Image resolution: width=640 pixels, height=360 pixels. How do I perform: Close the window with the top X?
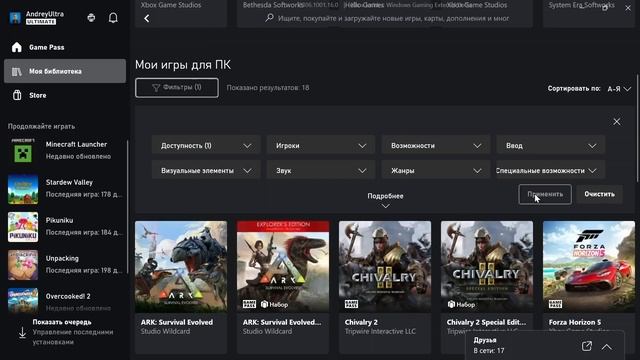click(628, 8)
